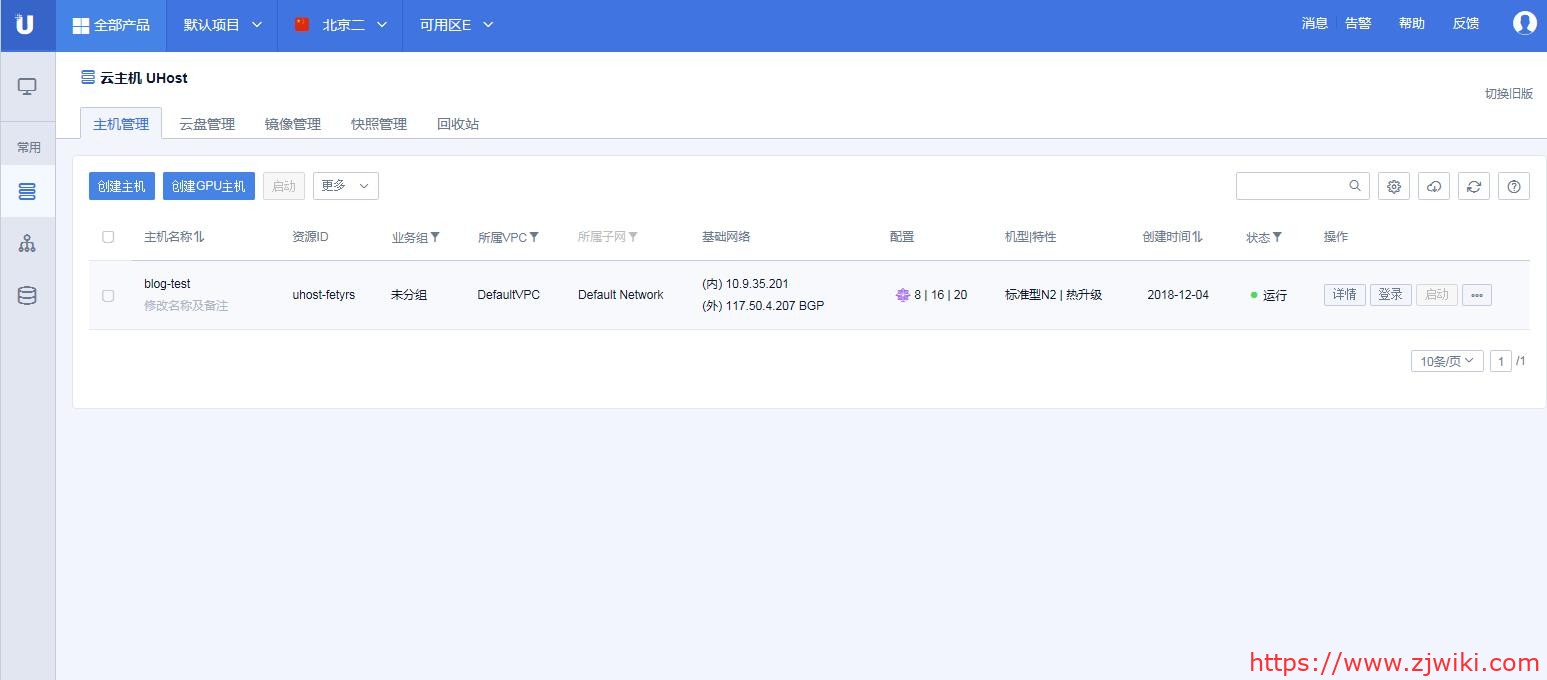Click the cloud download export icon
Screen dimensions: 1547x680
click(1434, 186)
